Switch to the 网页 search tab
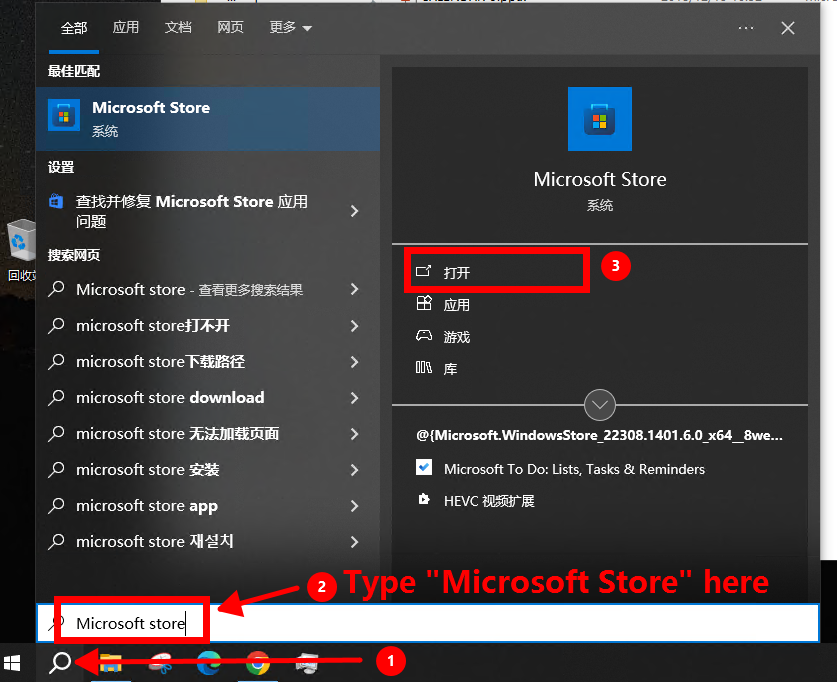Image resolution: width=837 pixels, height=682 pixels. pyautogui.click(x=230, y=28)
